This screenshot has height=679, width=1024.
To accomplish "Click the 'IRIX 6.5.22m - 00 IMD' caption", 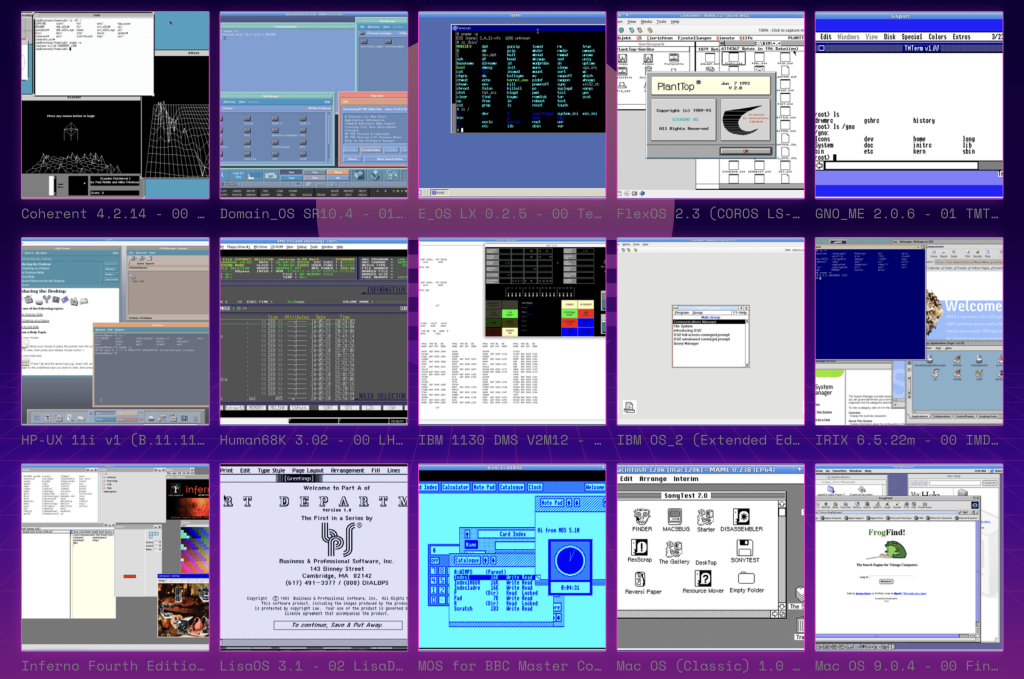I will [907, 440].
